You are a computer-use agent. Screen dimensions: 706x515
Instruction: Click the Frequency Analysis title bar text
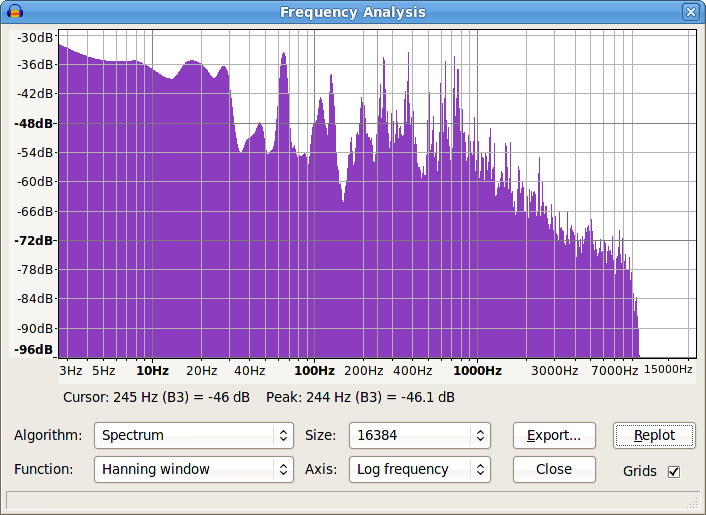[352, 12]
